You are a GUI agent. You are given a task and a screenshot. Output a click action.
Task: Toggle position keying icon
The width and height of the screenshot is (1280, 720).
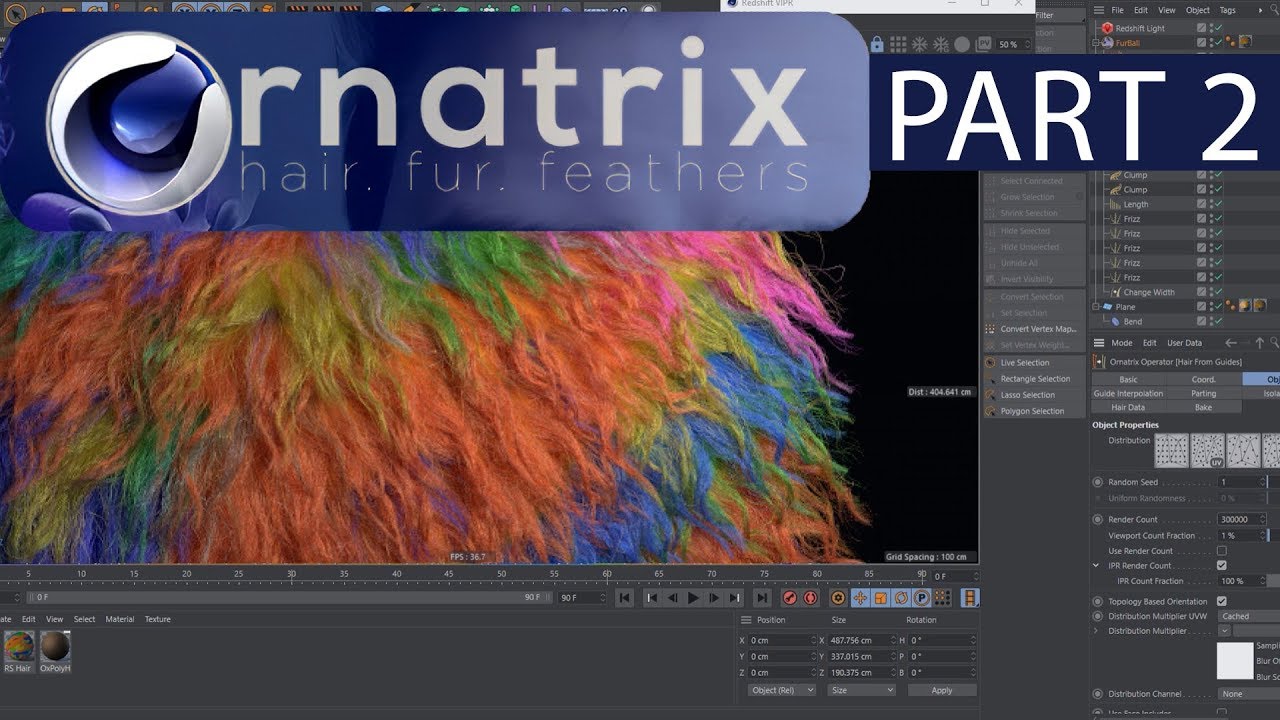pyautogui.click(x=859, y=598)
